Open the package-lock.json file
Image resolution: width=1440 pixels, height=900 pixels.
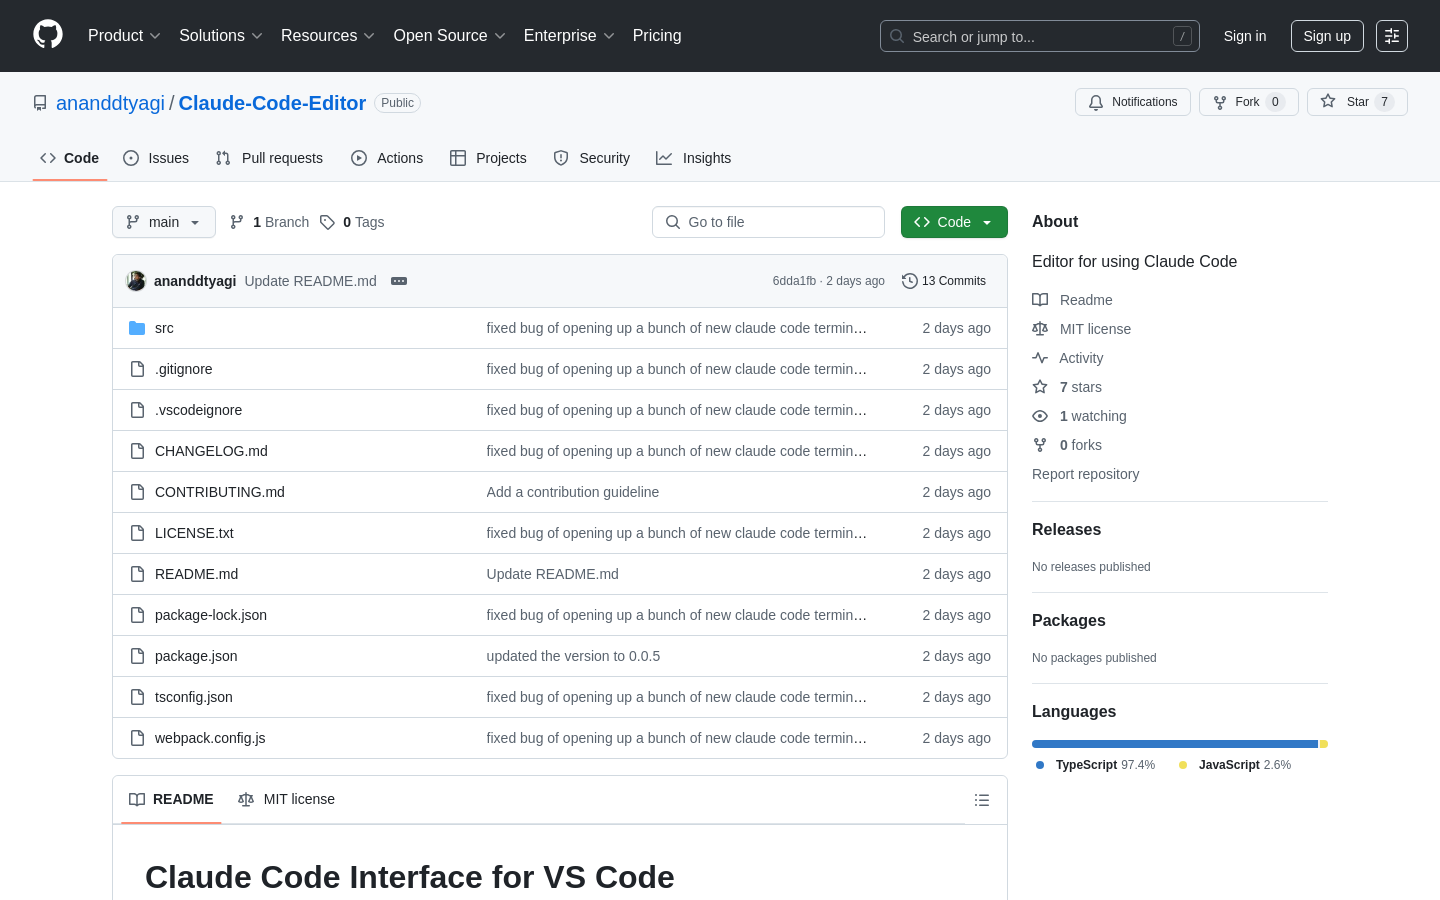click(211, 615)
